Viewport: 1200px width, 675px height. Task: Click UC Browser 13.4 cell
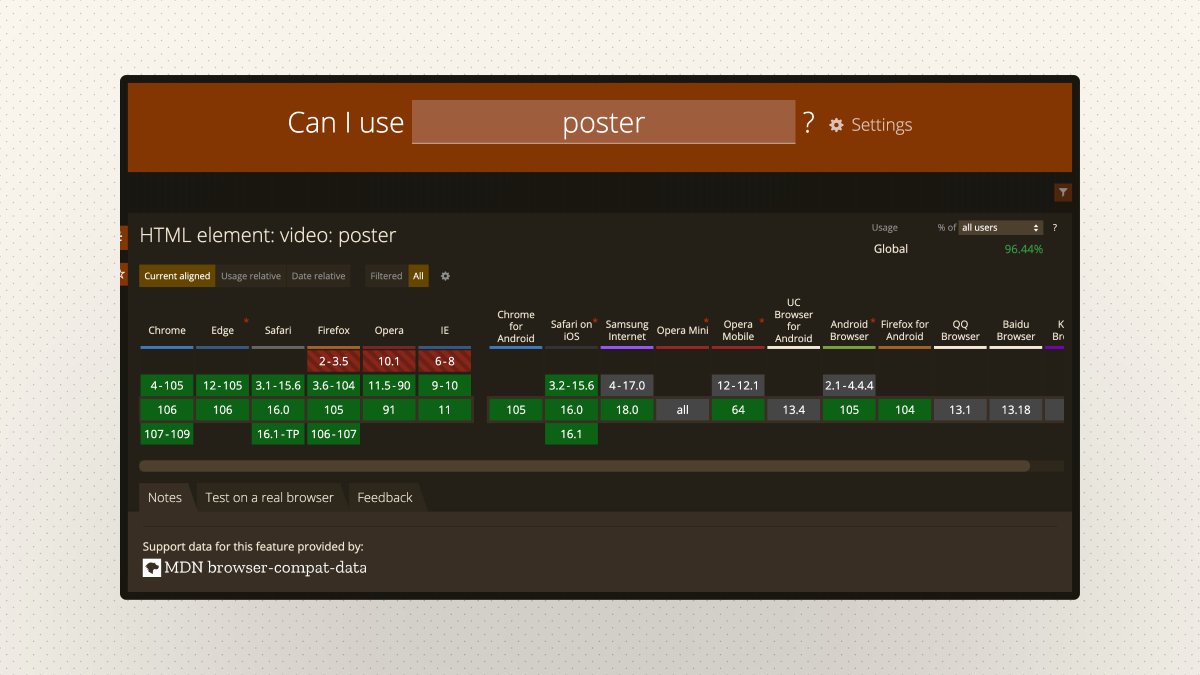794,410
